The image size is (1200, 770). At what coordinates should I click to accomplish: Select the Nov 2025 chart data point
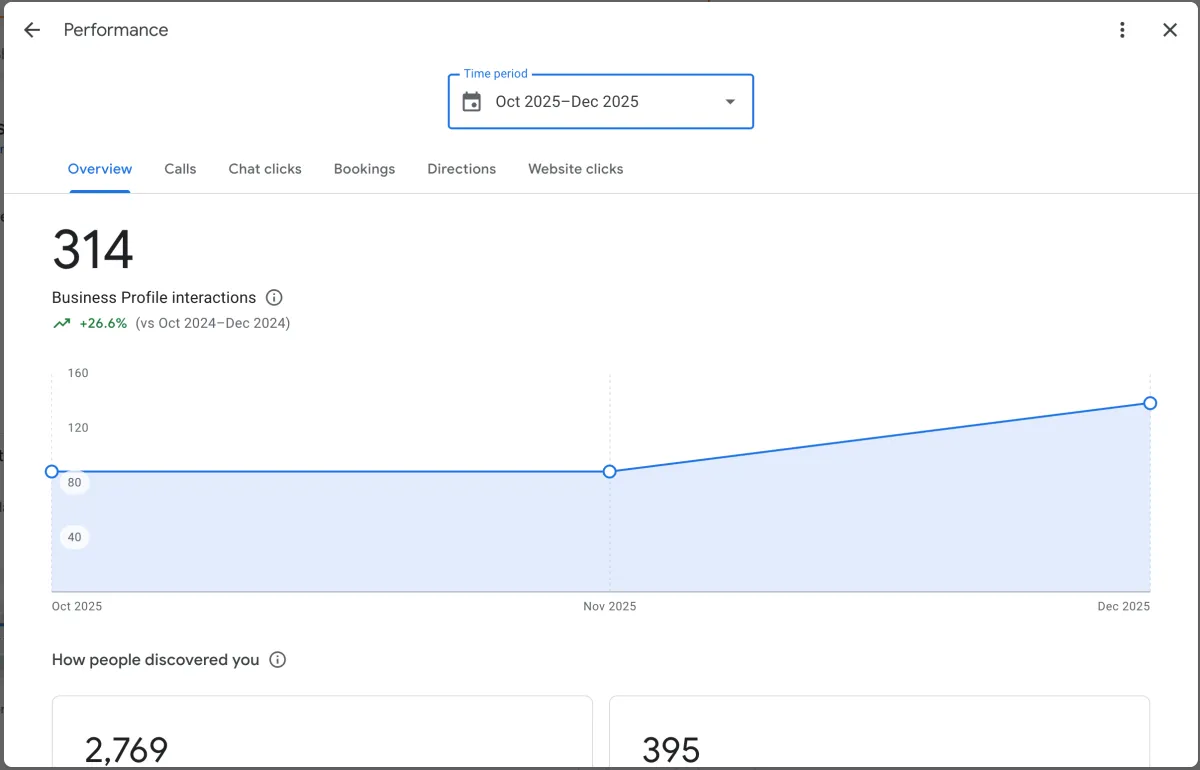pyautogui.click(x=609, y=471)
